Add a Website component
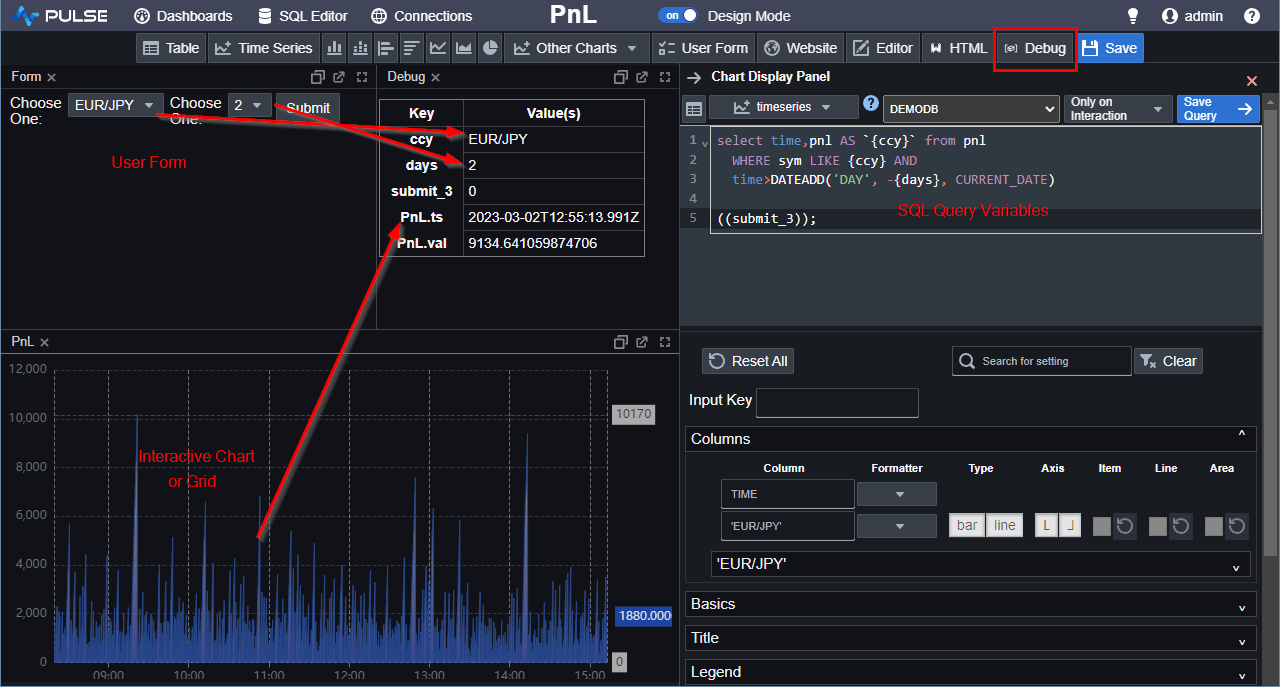This screenshot has width=1280, height=687. [x=800, y=48]
